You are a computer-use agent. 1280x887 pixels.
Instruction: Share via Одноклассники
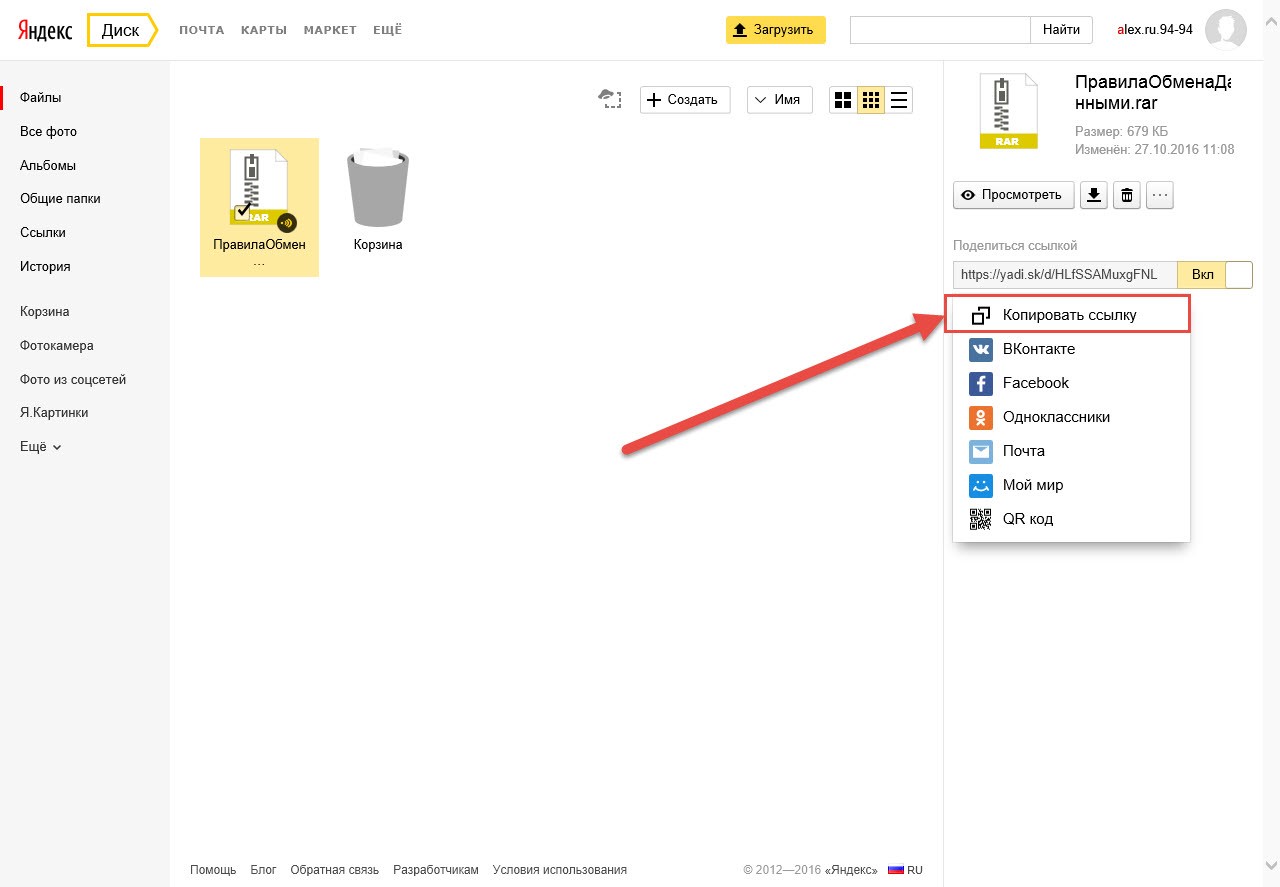pos(1071,417)
